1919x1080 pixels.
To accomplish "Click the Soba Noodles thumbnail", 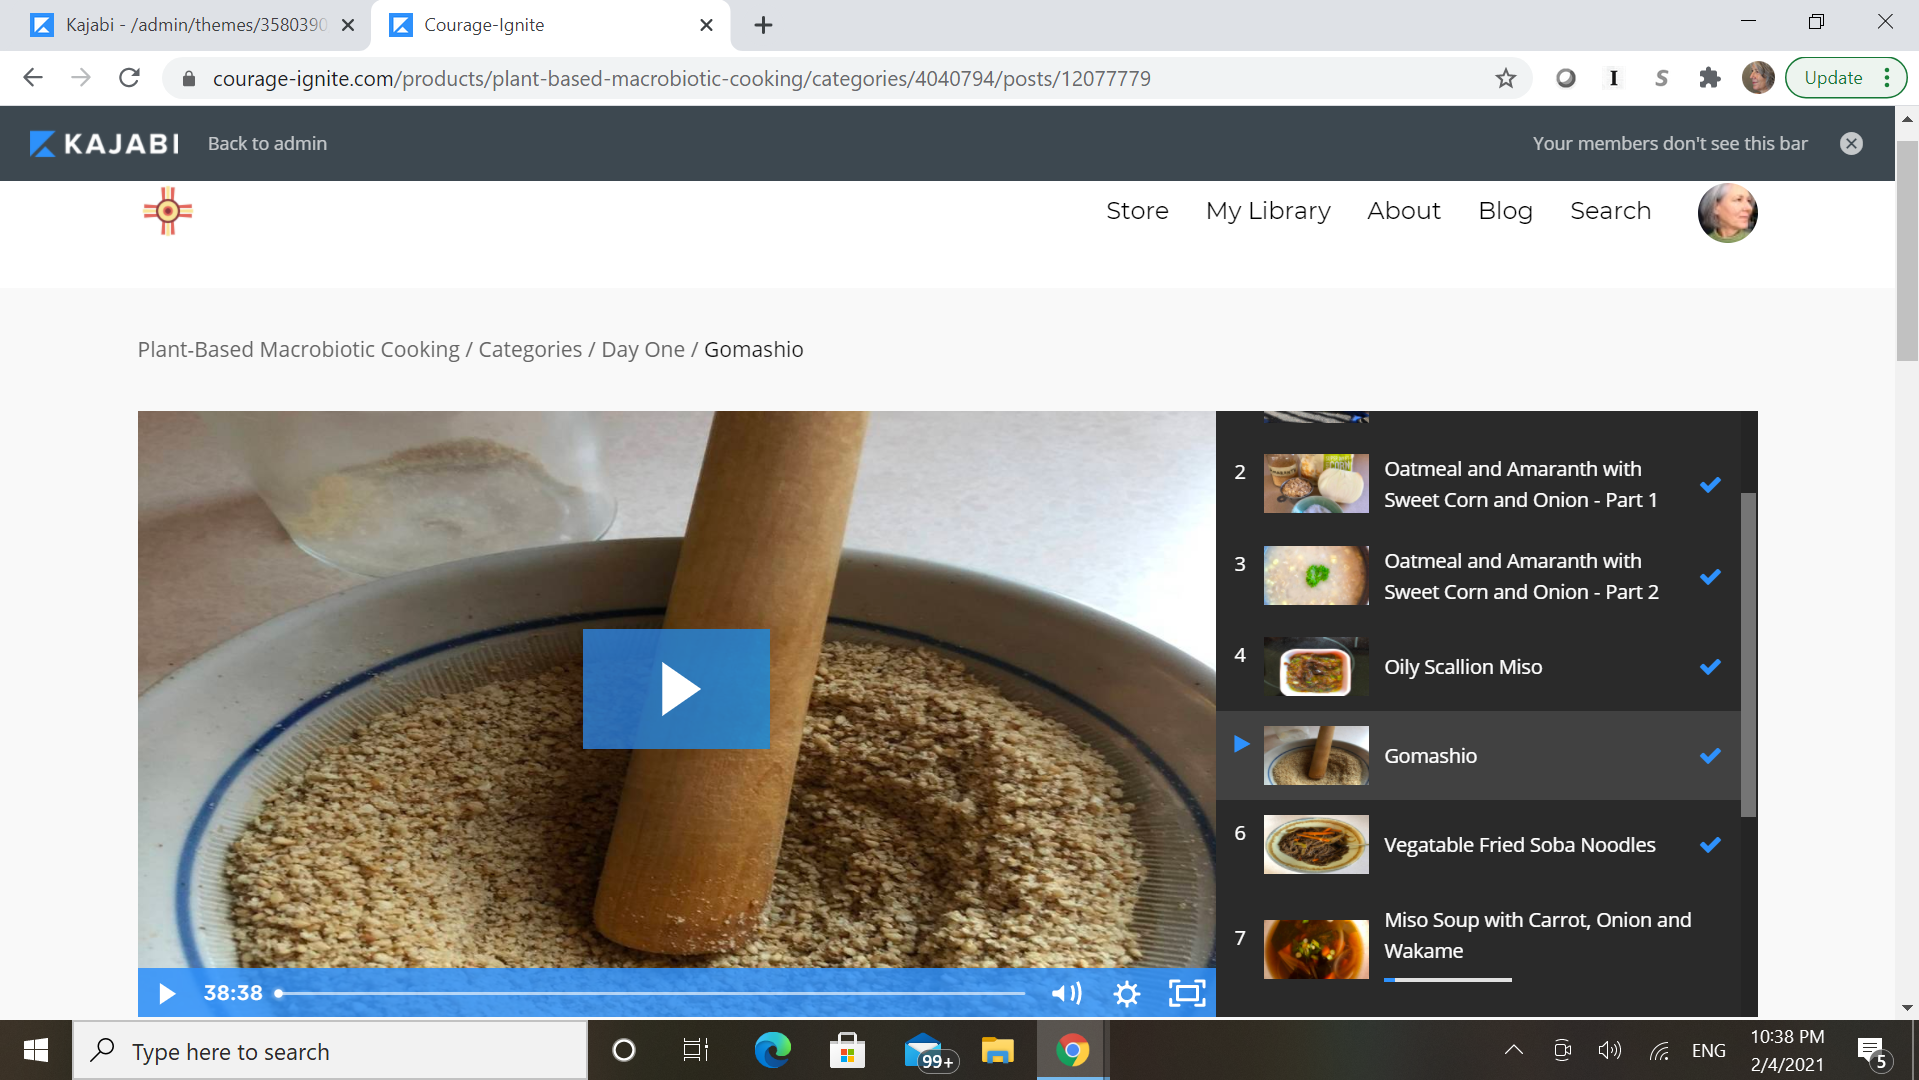I will (x=1316, y=845).
